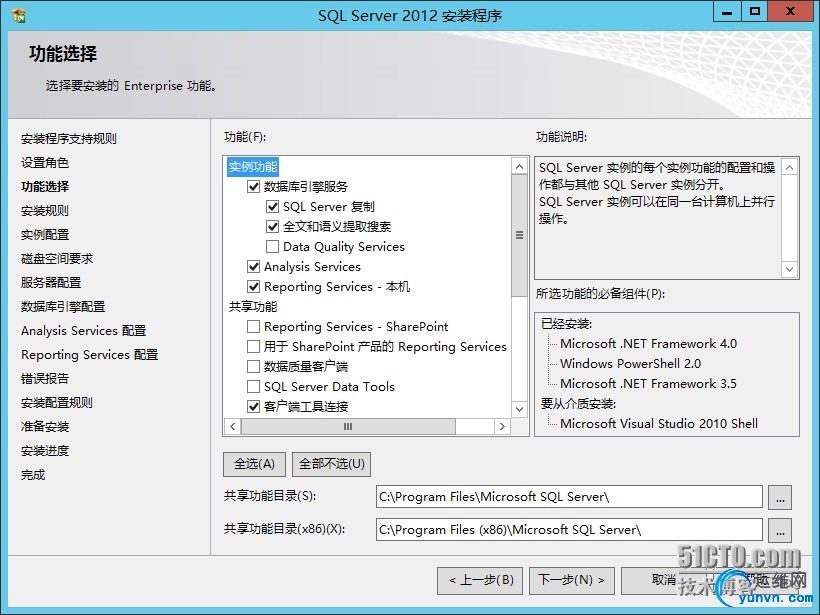Image resolution: width=820 pixels, height=615 pixels.
Task: Click feature list scroll left arrow
Action: pos(233,426)
